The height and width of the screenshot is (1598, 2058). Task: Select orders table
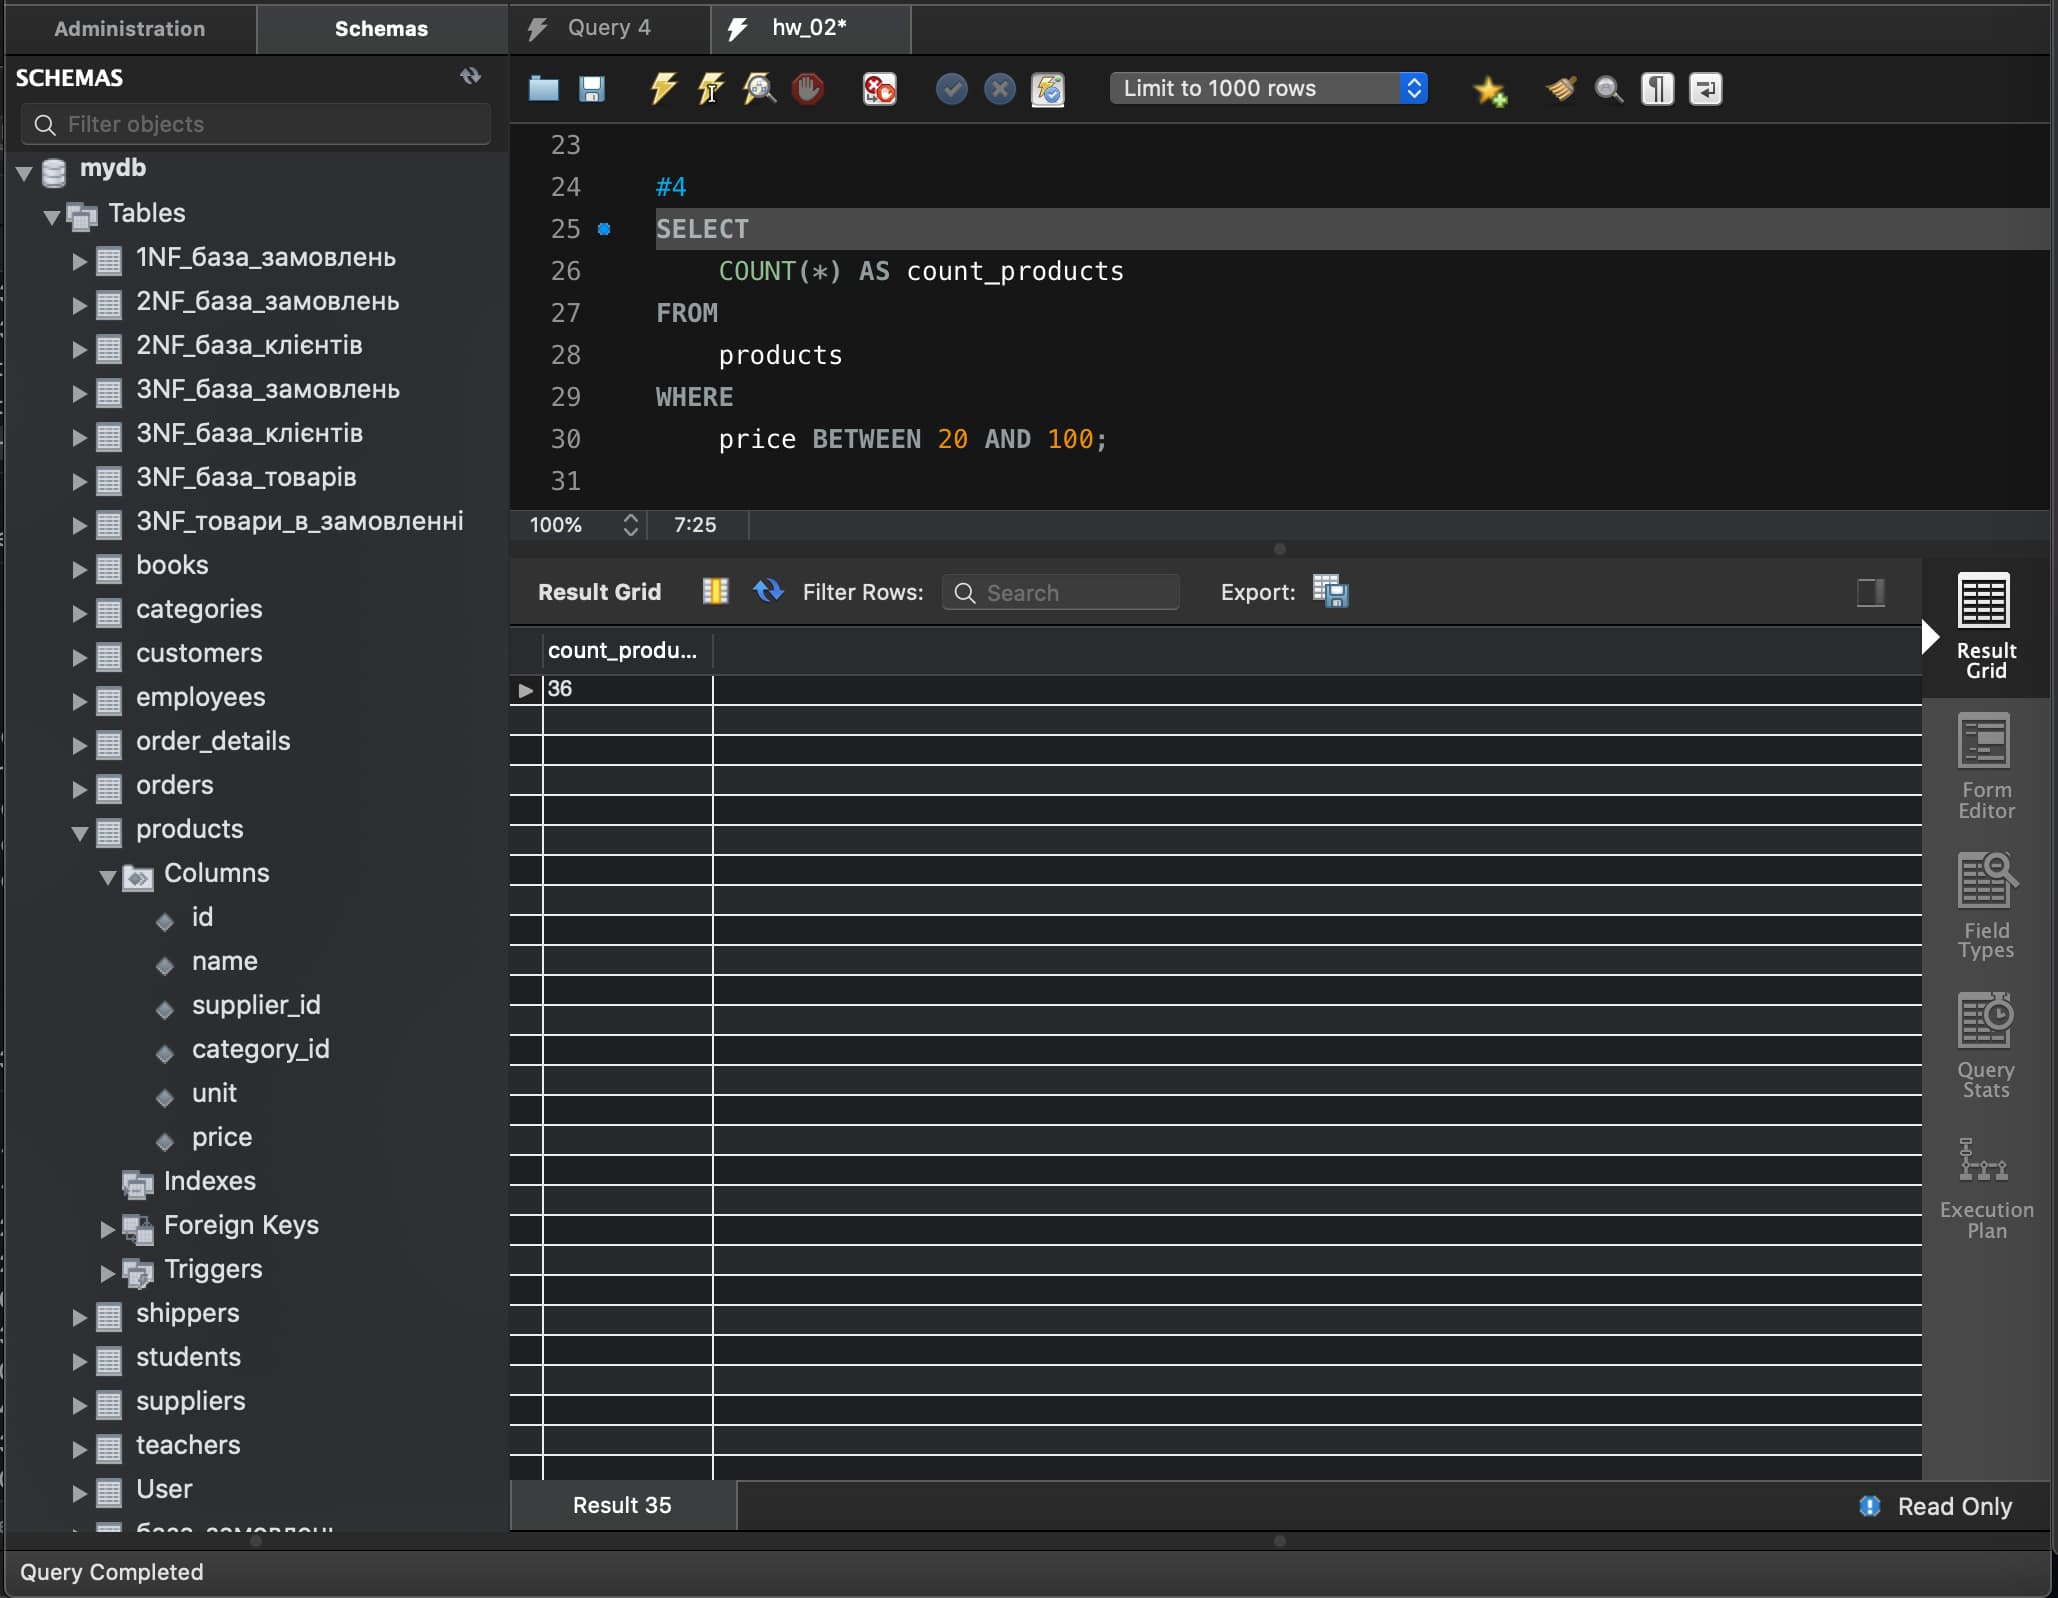[x=175, y=785]
